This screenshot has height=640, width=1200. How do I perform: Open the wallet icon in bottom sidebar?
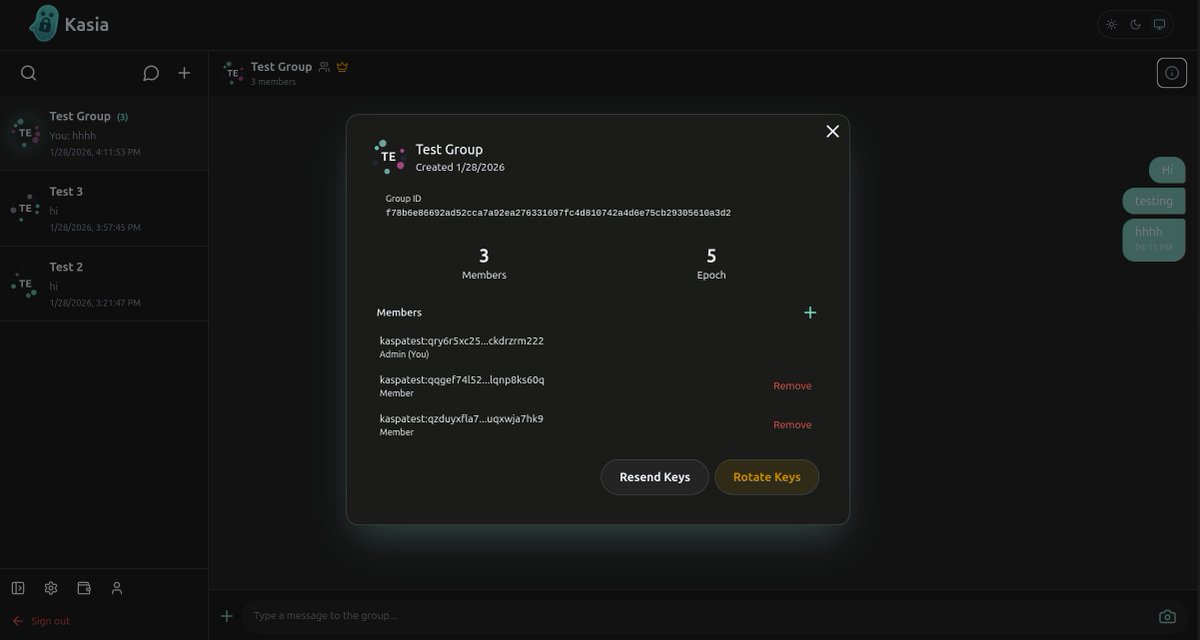point(84,587)
